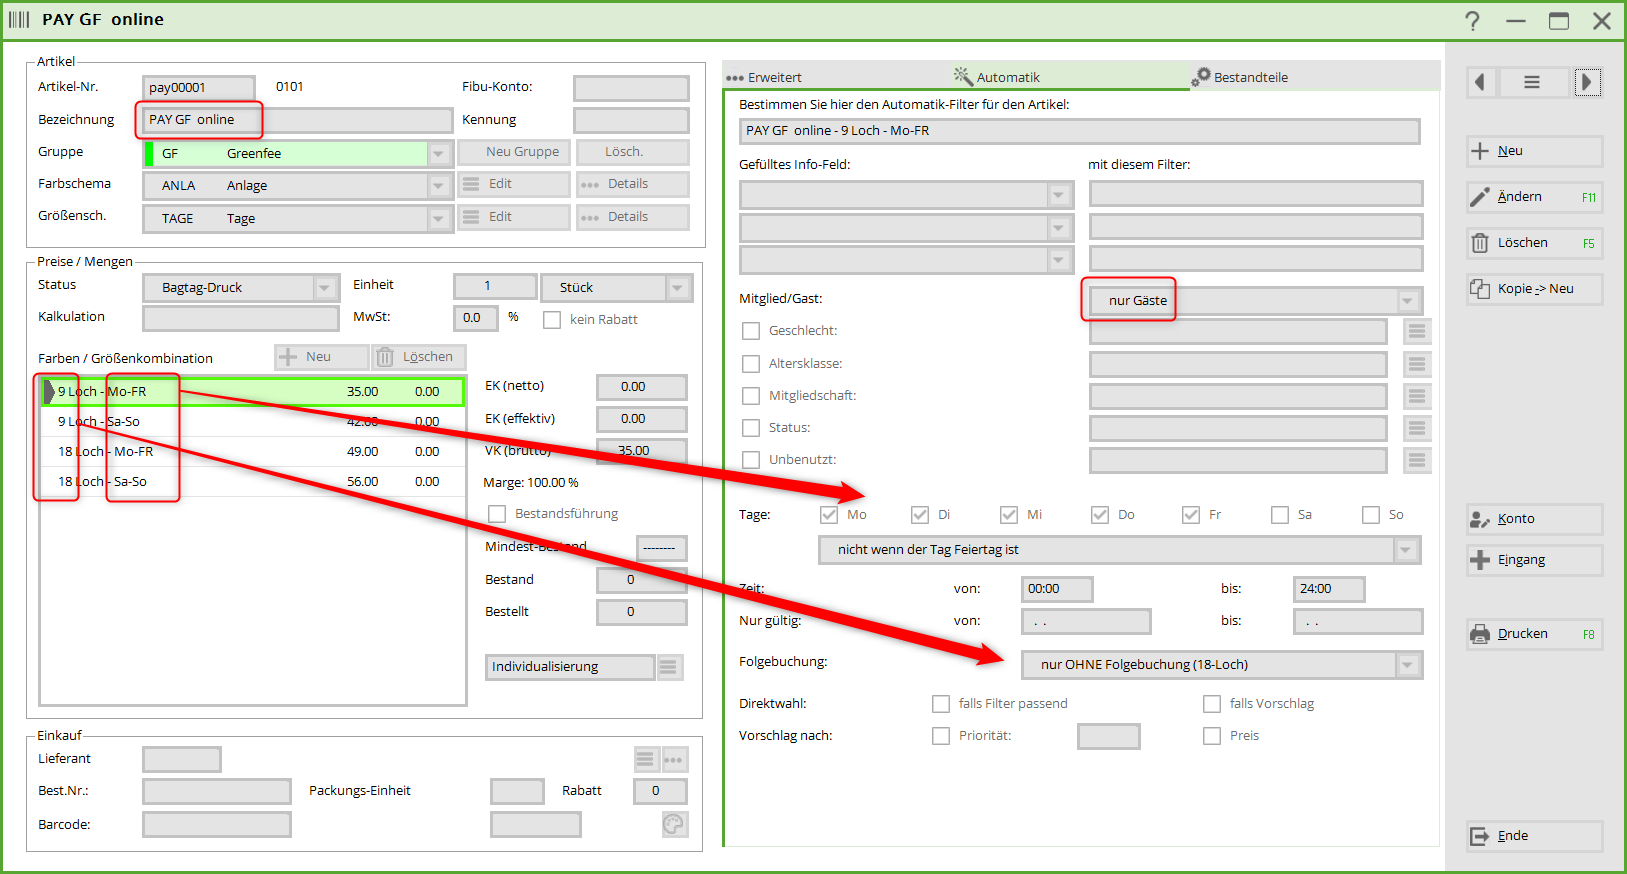Open the Mitglied/Gast nur Gäste dropdown
1627x874 pixels.
[x=1407, y=301]
